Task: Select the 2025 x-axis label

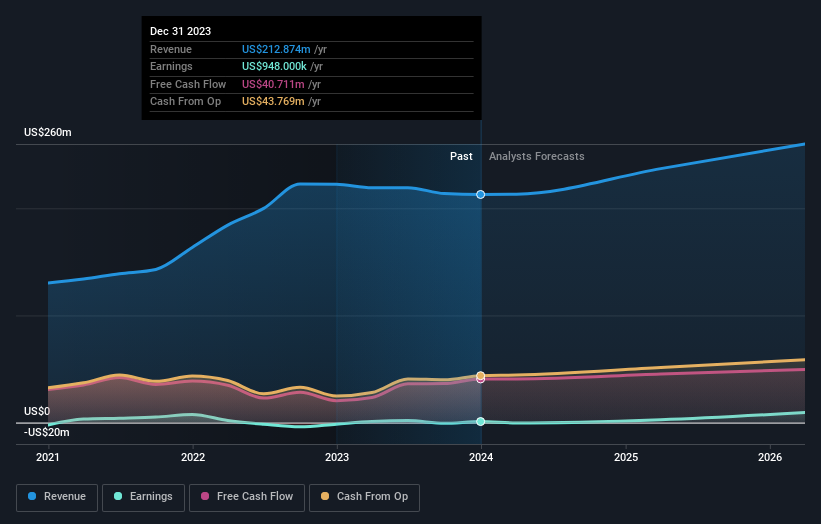Action: click(x=626, y=457)
